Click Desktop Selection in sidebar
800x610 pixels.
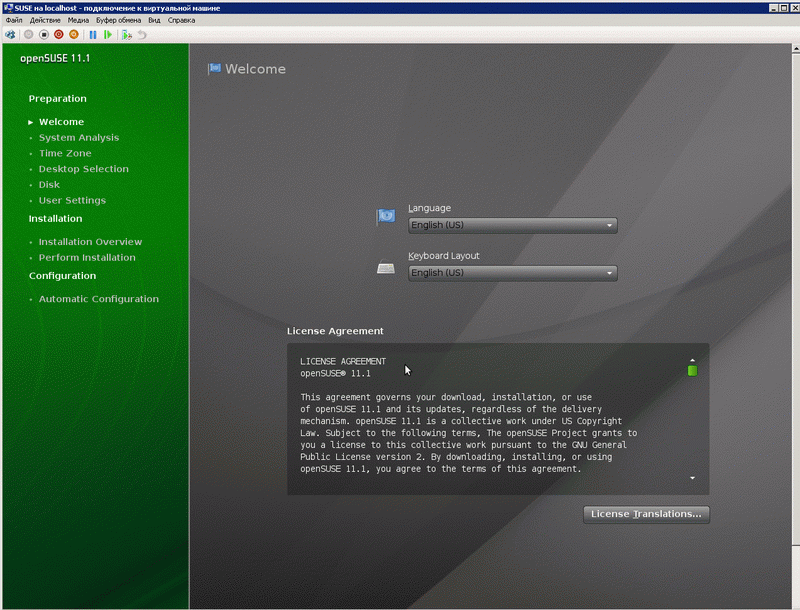pyautogui.click(x=84, y=169)
